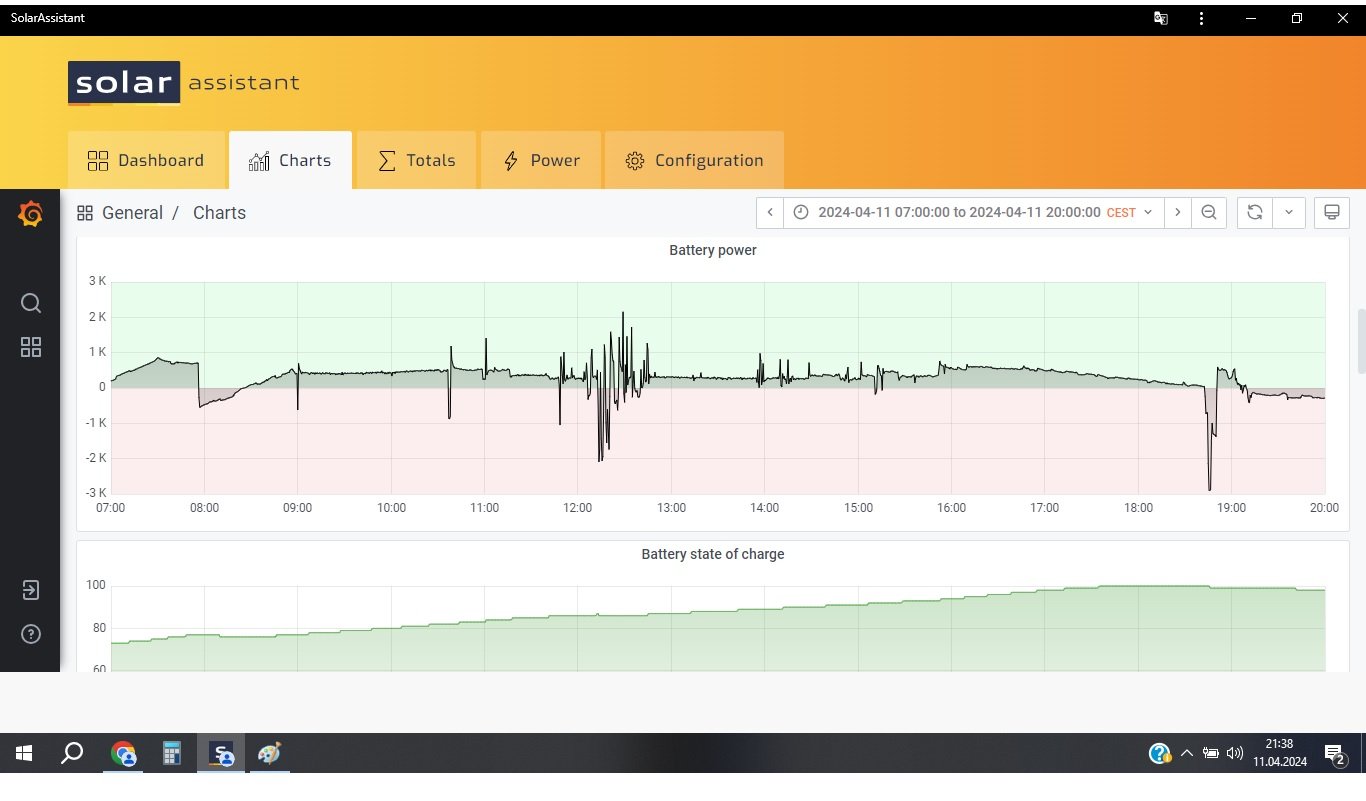Expand the refresh interval dropdown
This screenshot has height=801, width=1366.
tap(1289, 212)
